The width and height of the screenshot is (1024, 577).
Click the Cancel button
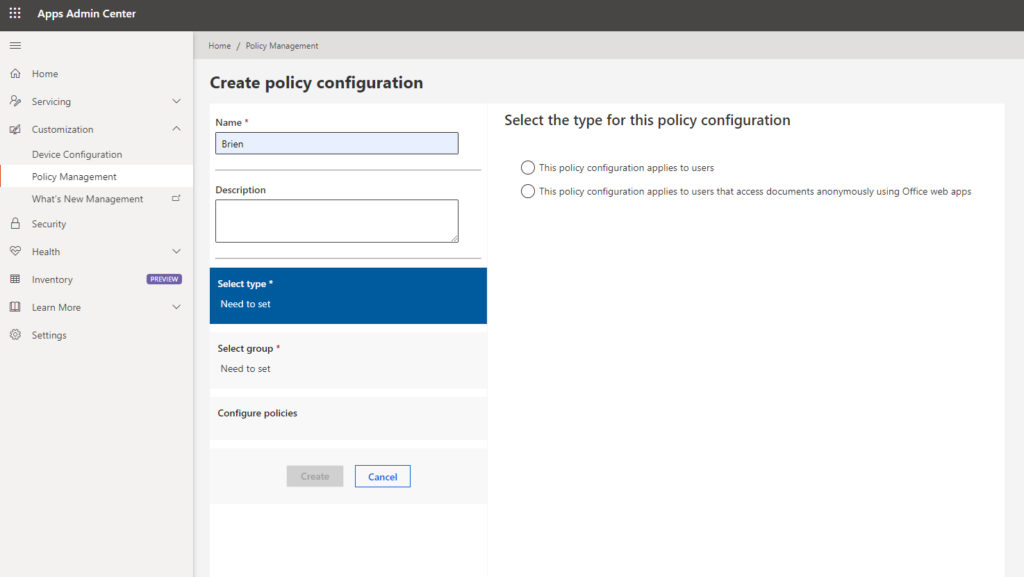(383, 476)
